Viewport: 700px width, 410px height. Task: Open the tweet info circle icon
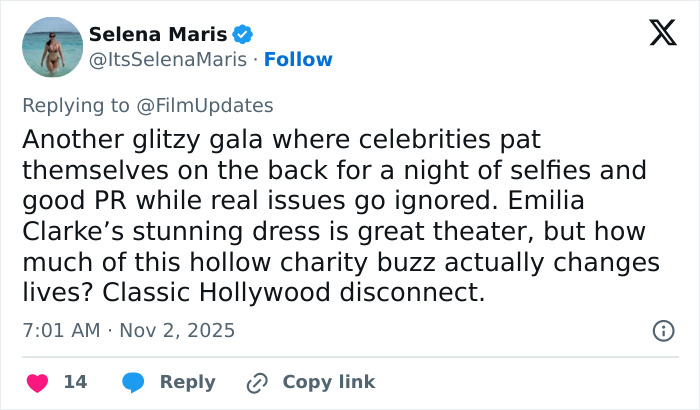[662, 330]
